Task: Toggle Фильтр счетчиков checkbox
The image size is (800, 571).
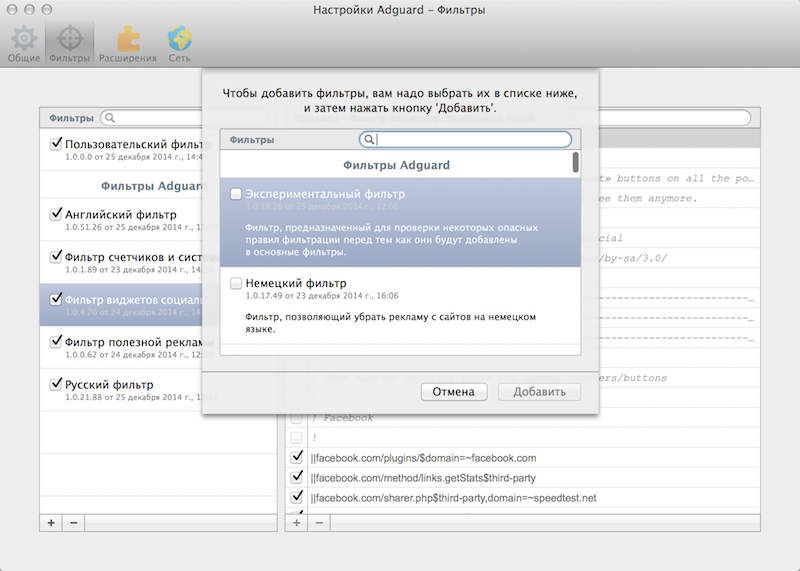Action: 56,257
